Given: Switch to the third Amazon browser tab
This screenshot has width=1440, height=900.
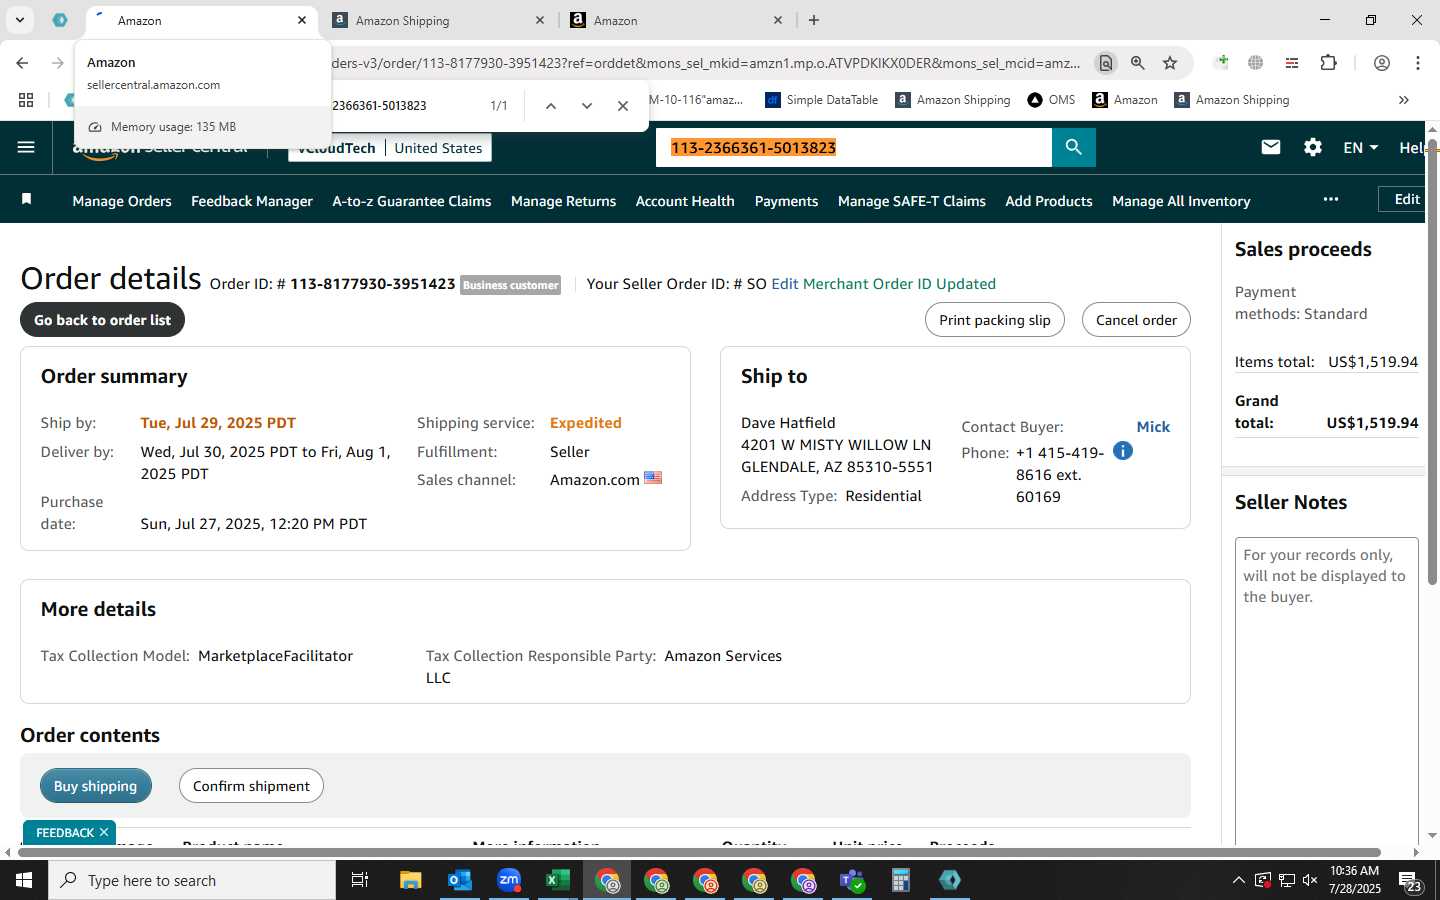Looking at the screenshot, I should (676, 20).
